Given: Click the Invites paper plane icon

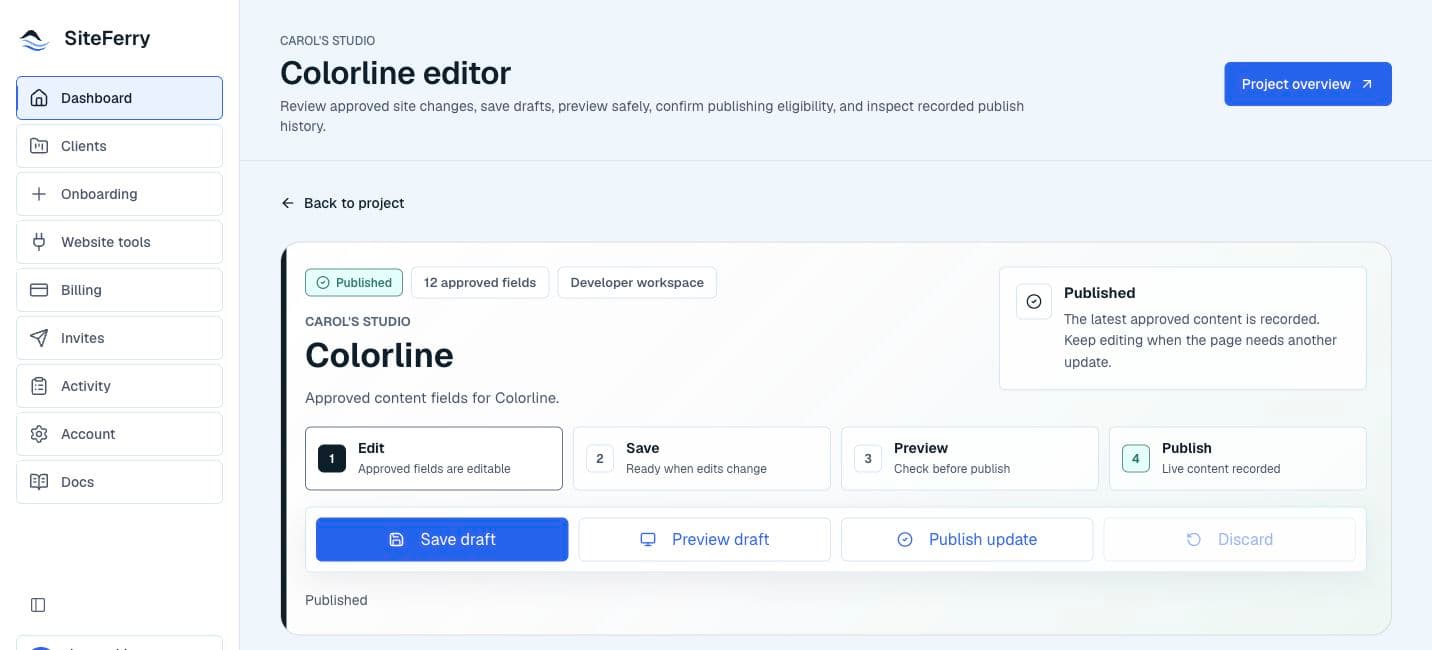Looking at the screenshot, I should [x=39, y=338].
